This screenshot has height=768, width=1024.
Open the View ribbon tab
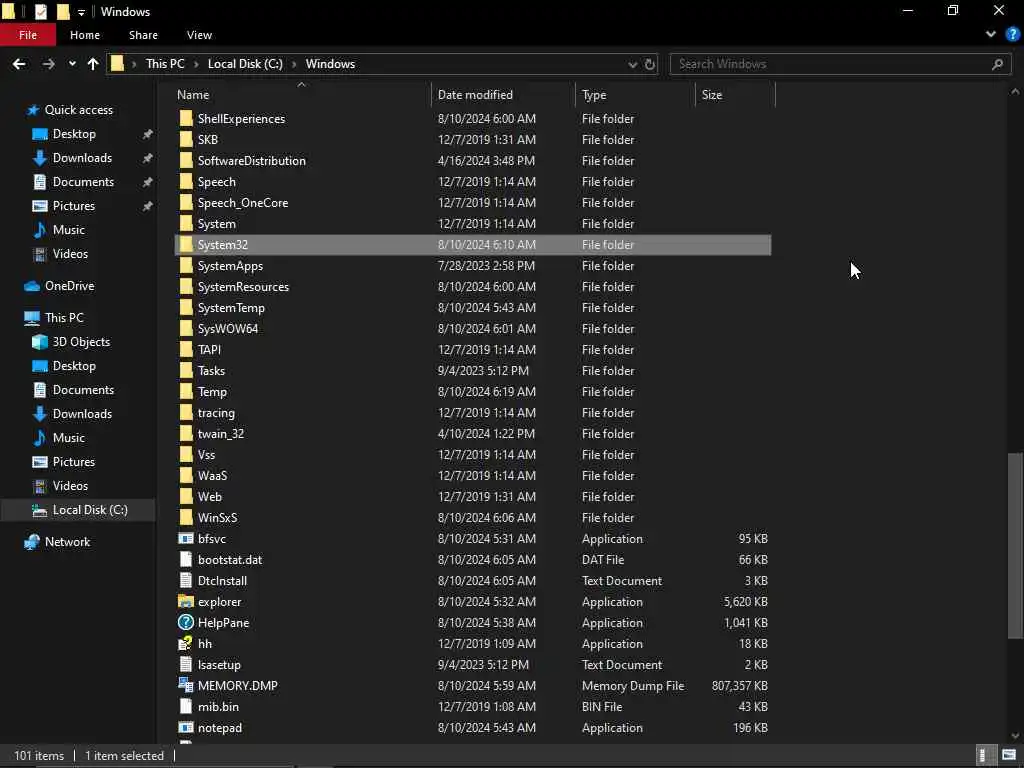coord(199,35)
